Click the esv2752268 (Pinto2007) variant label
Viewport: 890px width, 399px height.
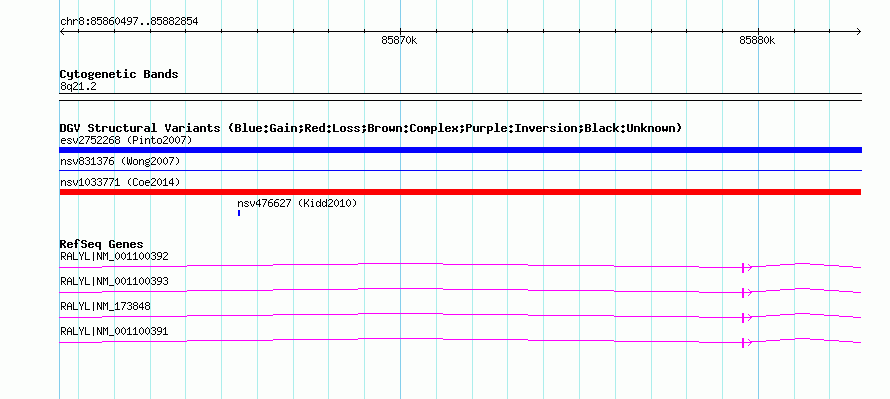(126, 140)
